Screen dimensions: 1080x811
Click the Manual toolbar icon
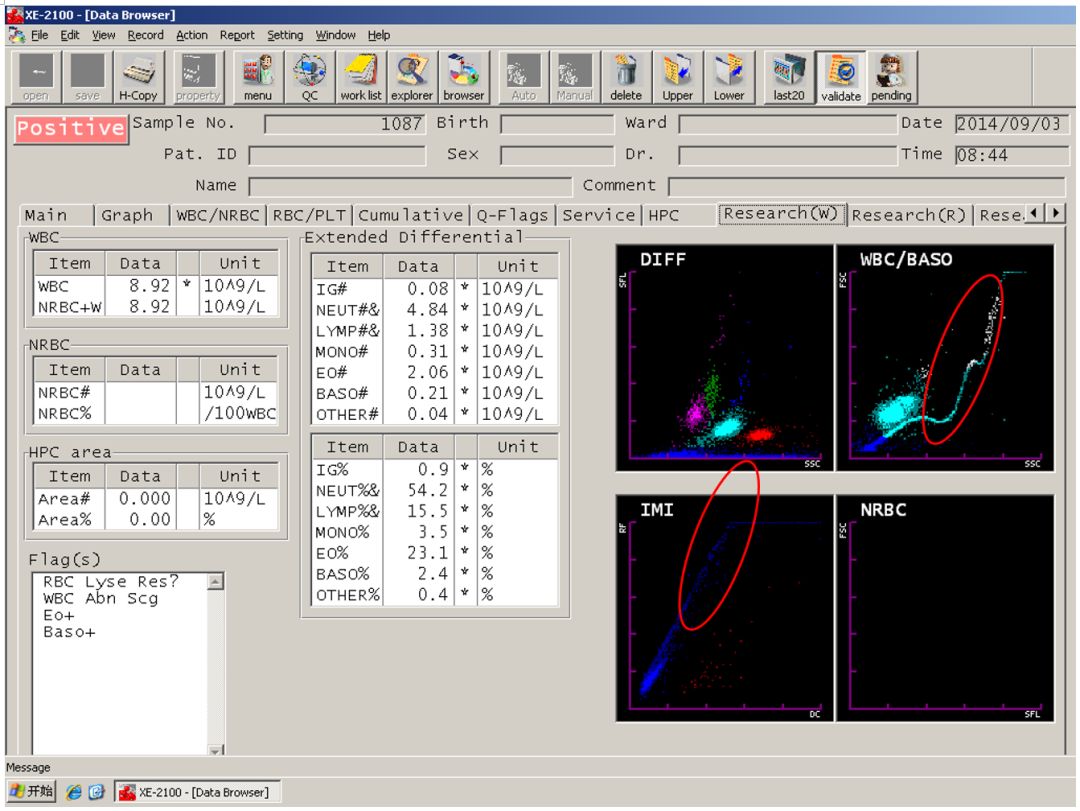574,77
